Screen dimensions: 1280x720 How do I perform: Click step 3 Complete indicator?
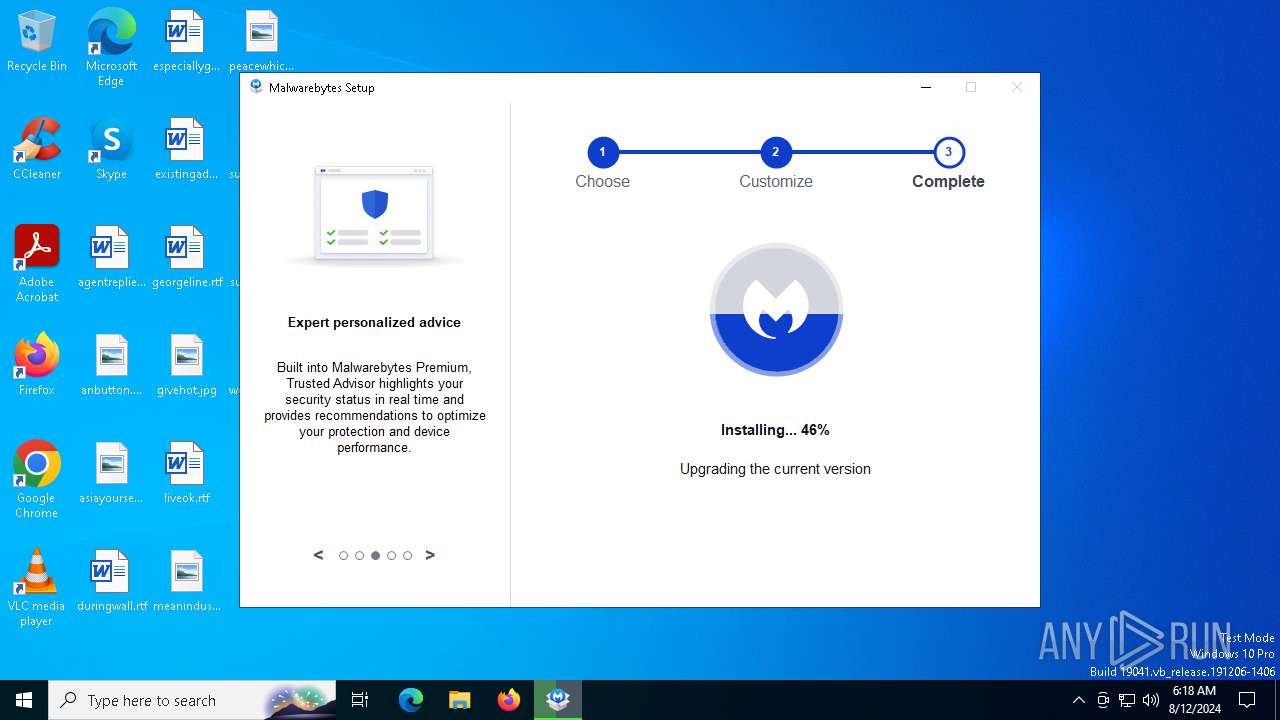[948, 153]
